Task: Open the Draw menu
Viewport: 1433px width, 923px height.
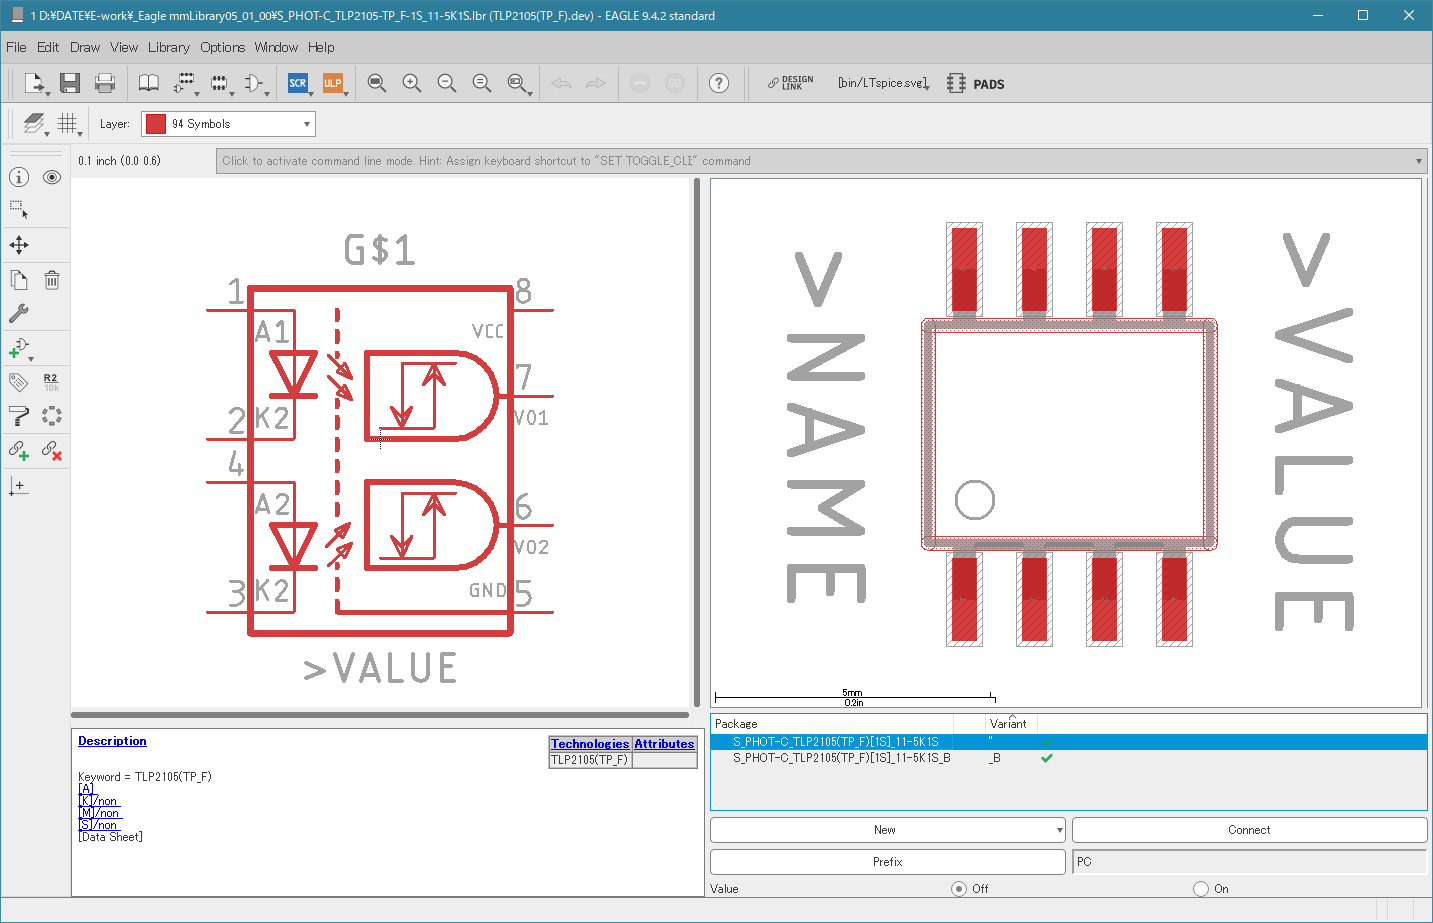Action: (85, 47)
